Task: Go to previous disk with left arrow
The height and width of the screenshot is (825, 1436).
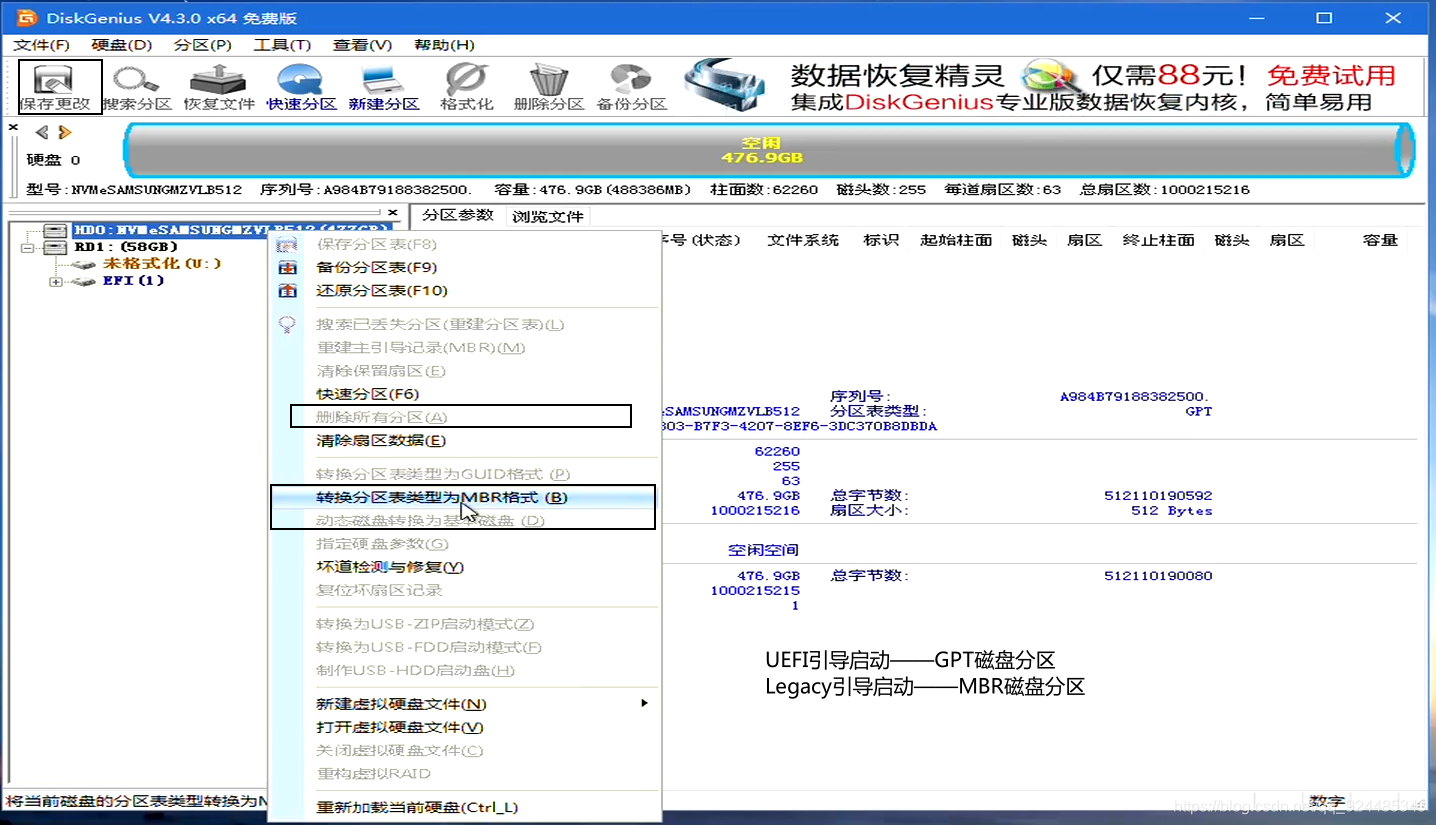Action: [42, 132]
